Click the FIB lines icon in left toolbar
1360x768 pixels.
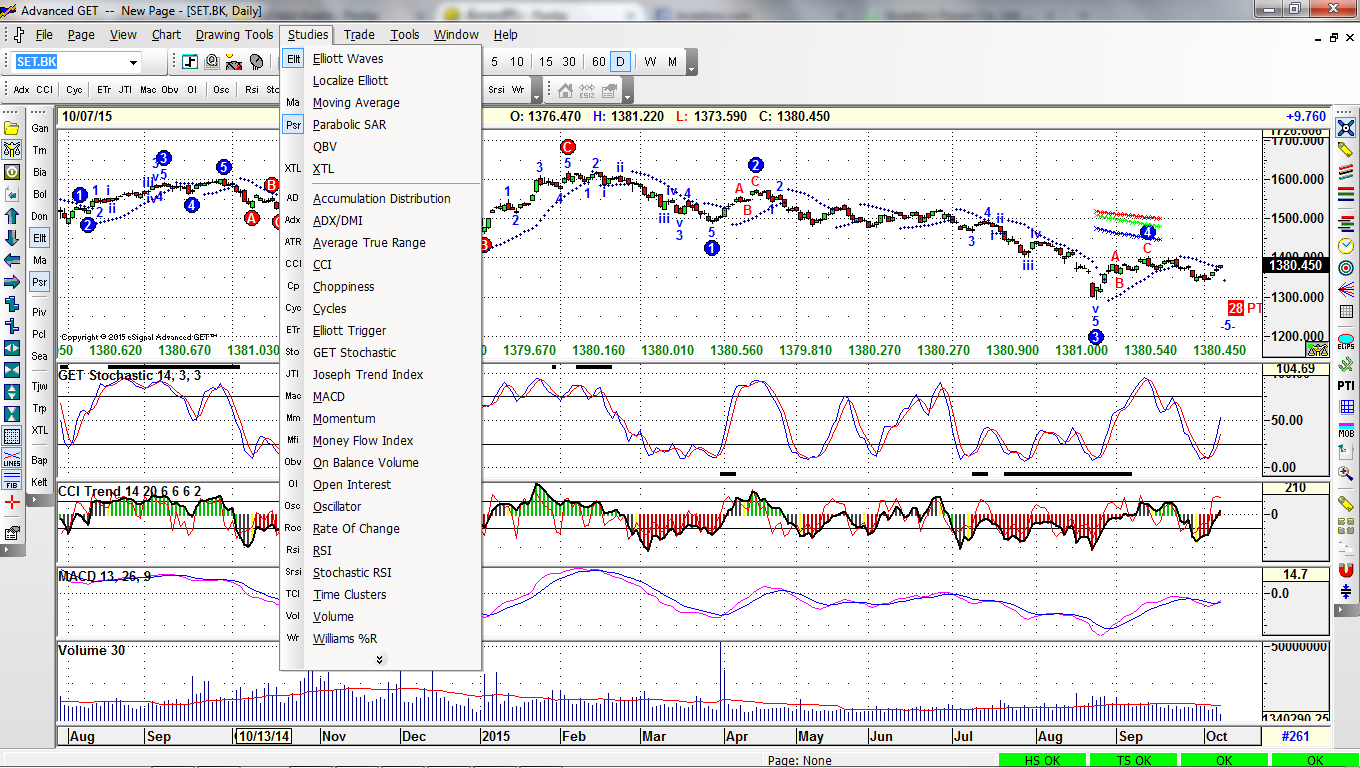tap(12, 480)
